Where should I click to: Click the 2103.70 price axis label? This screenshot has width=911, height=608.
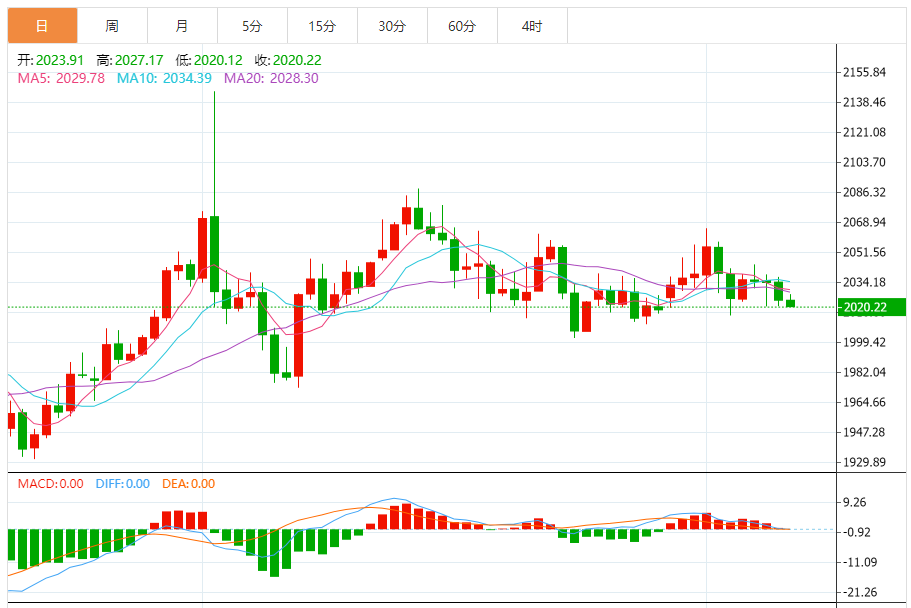(x=865, y=162)
